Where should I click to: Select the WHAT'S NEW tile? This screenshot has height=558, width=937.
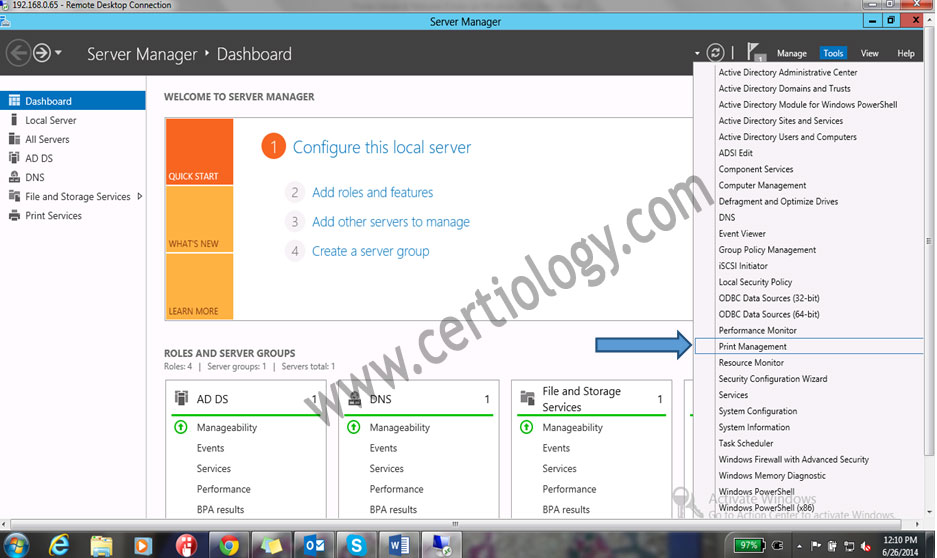(200, 219)
